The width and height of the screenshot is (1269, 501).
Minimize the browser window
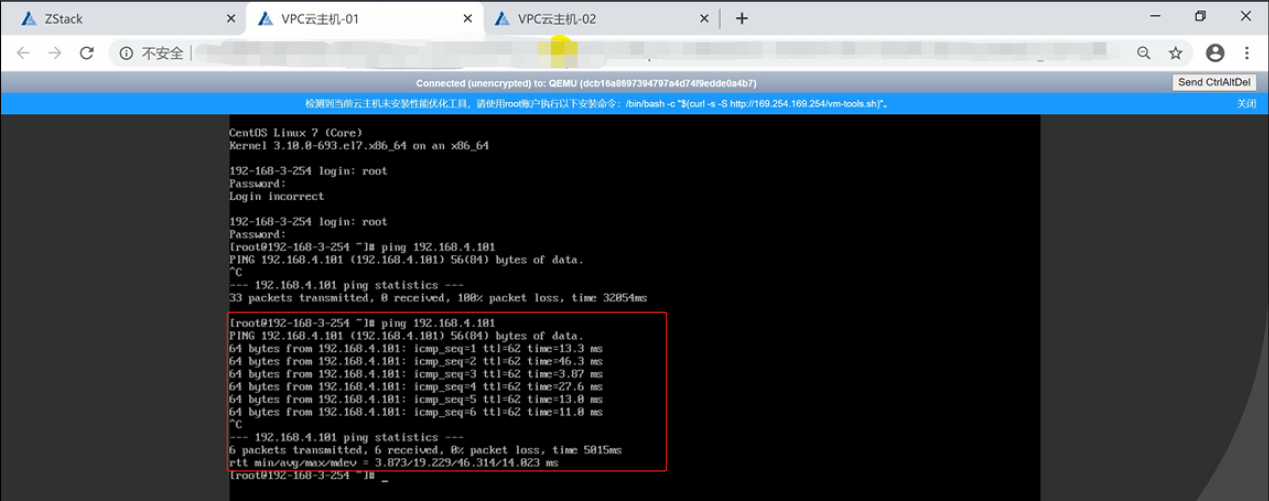point(1155,16)
